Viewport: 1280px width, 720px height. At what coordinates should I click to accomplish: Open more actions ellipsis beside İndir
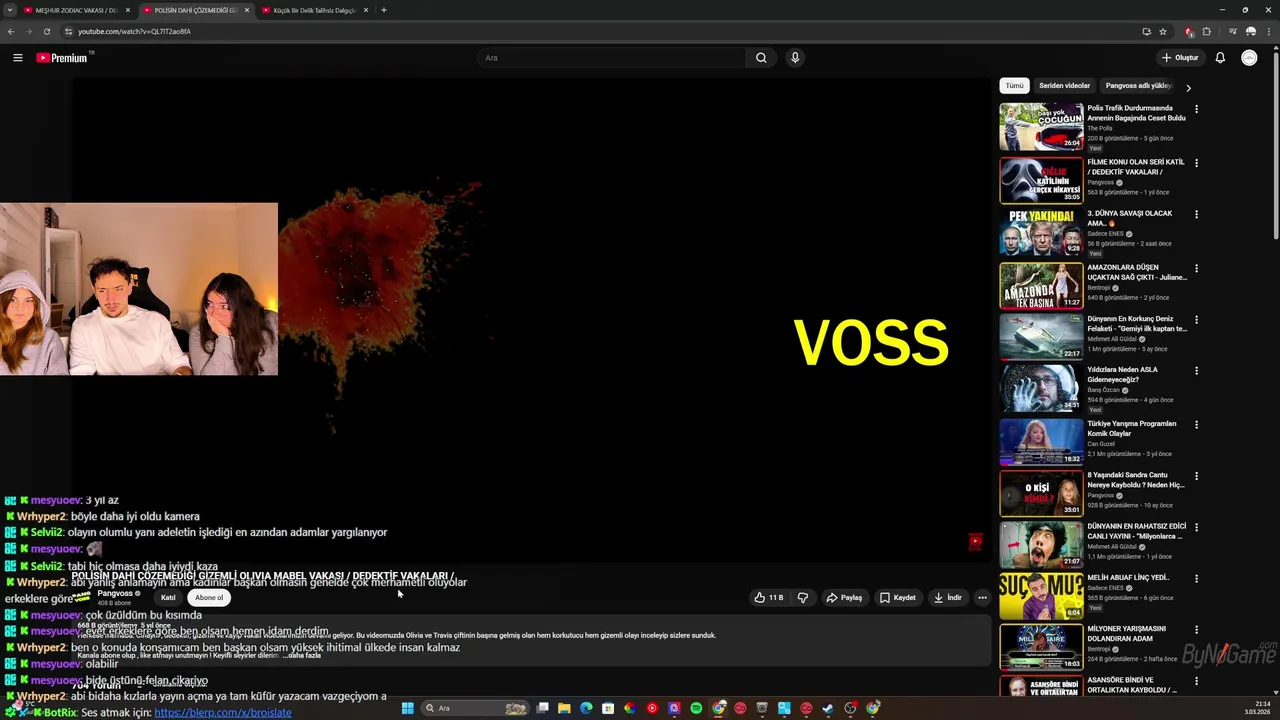982,598
